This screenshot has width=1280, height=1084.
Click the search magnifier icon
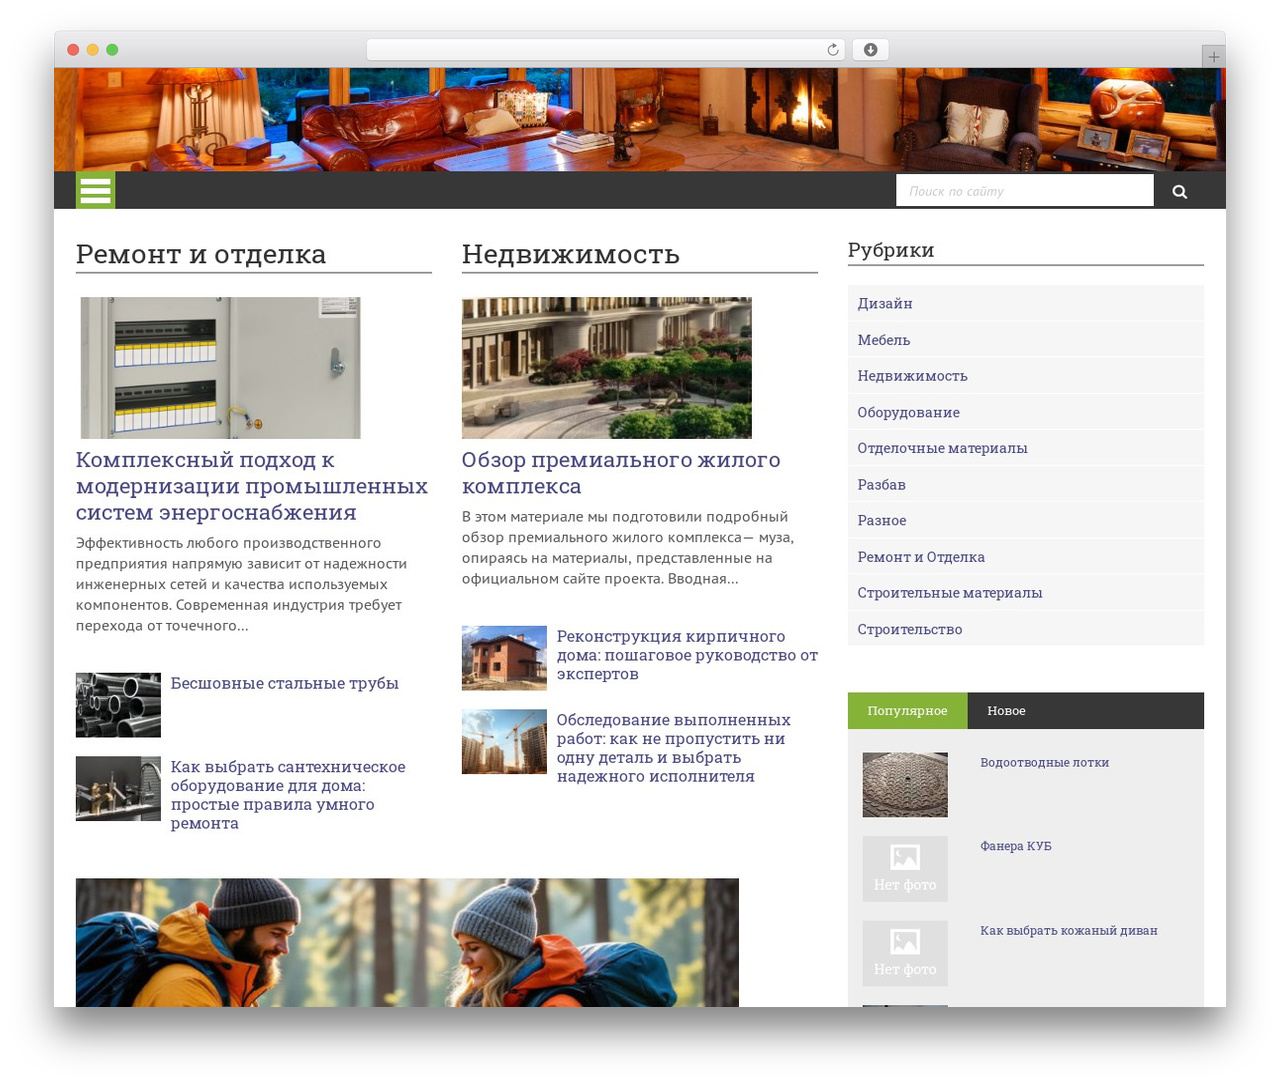pos(1180,191)
